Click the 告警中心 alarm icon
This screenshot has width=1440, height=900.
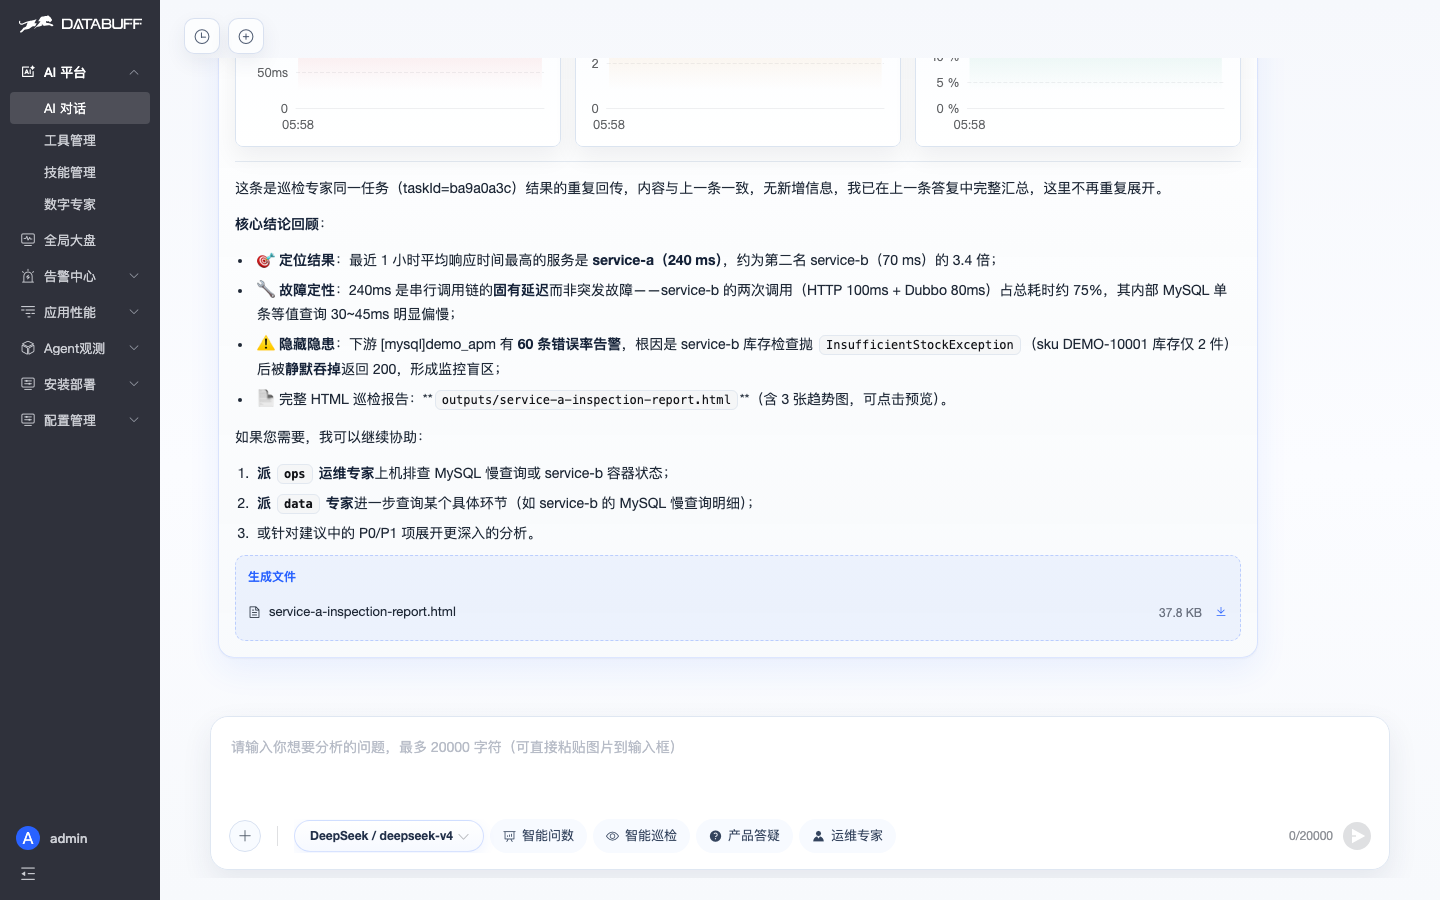[28, 276]
